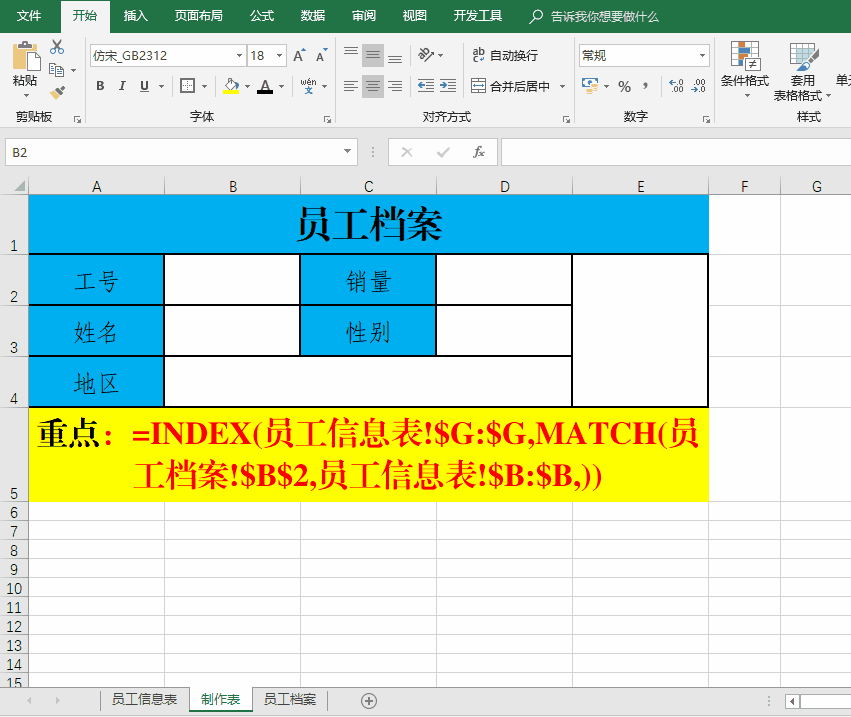Expand the number format dropdown (常规)

pos(703,56)
